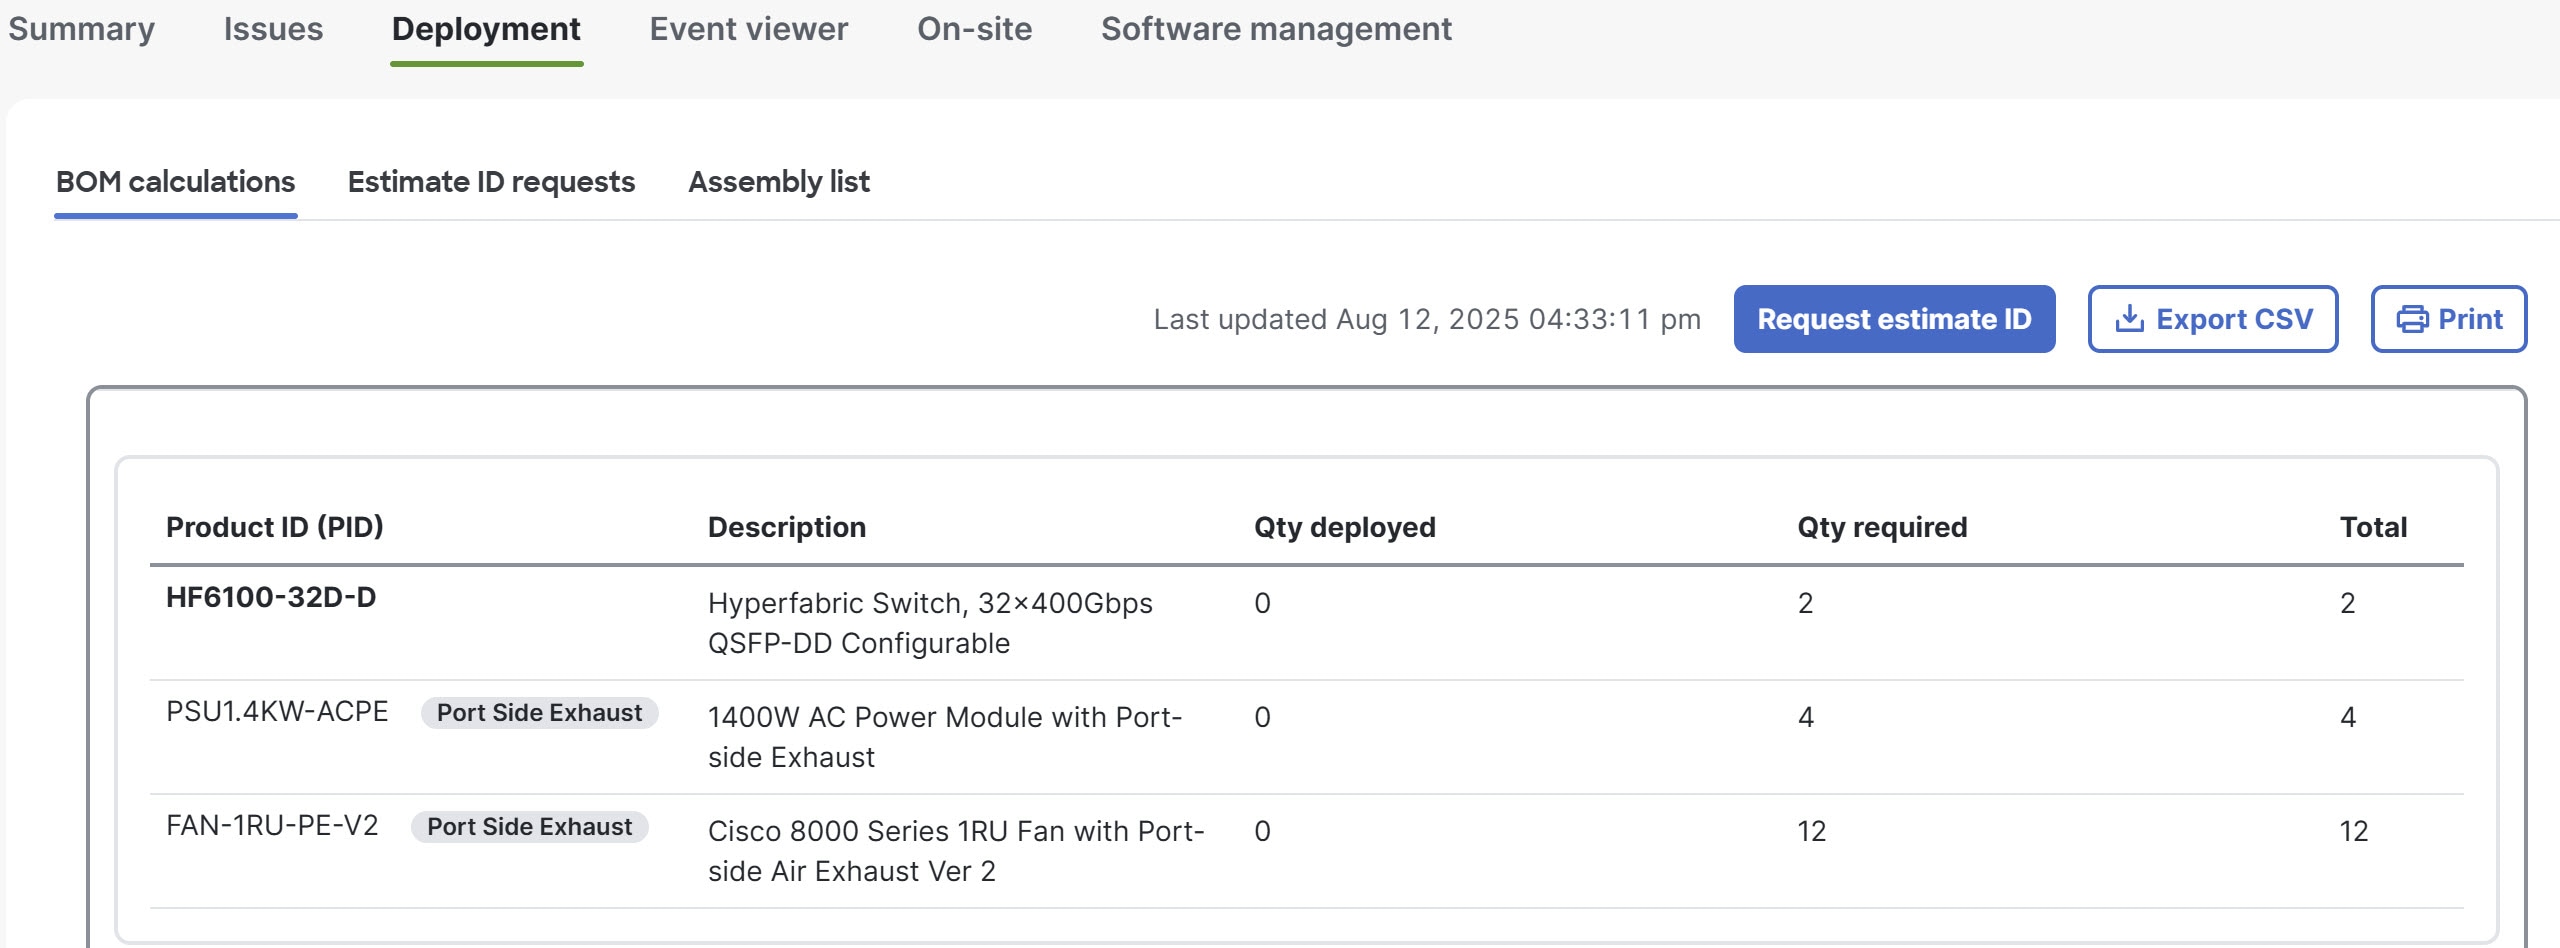The image size is (2560, 948).
Task: Switch to the Issues tab
Action: click(x=273, y=29)
